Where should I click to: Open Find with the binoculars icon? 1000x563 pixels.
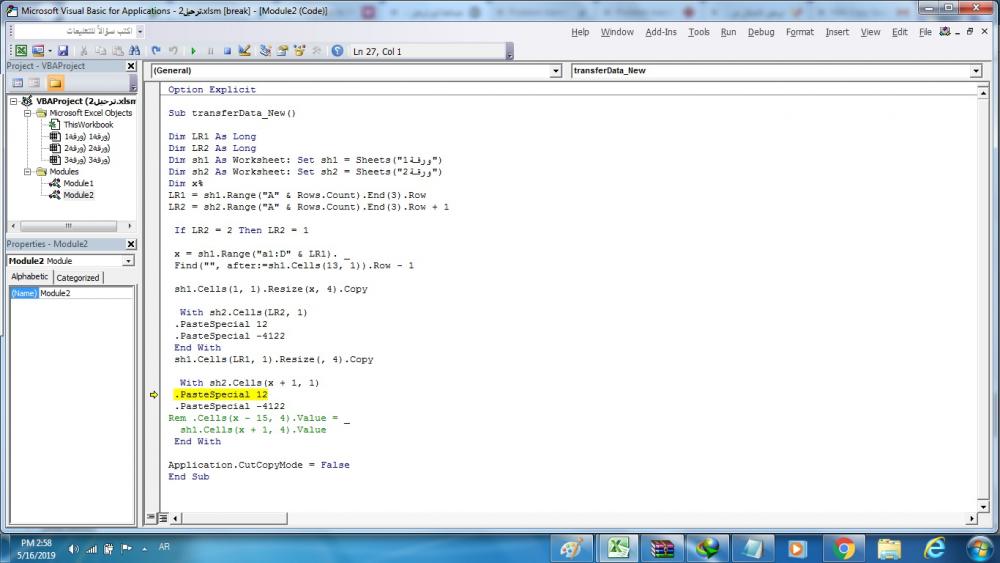134,51
